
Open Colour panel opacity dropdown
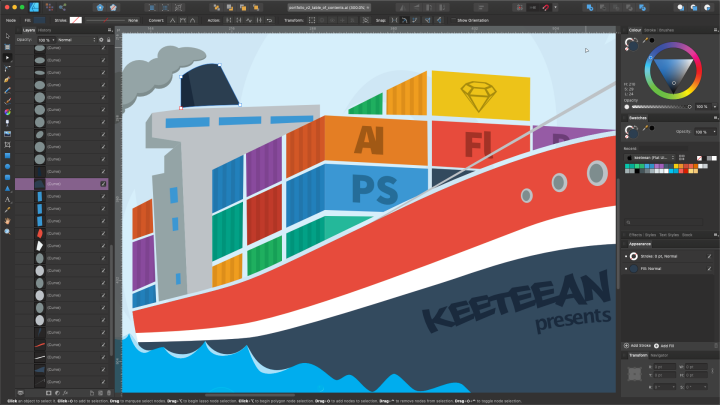(x=715, y=107)
